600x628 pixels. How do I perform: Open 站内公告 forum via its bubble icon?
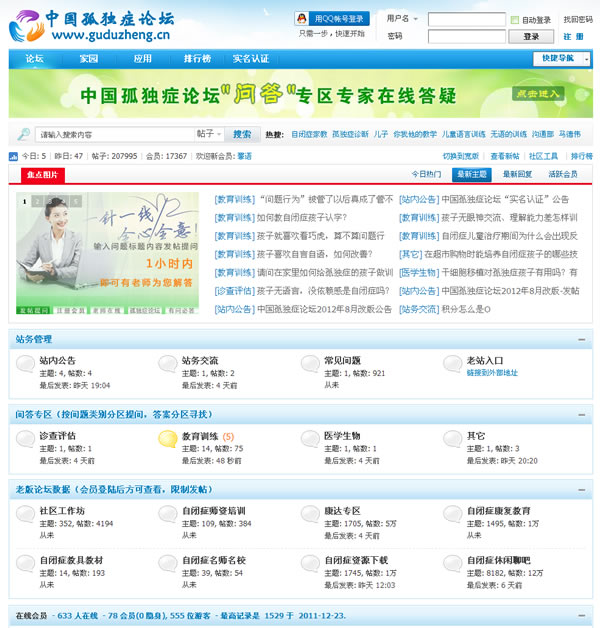tap(26, 364)
